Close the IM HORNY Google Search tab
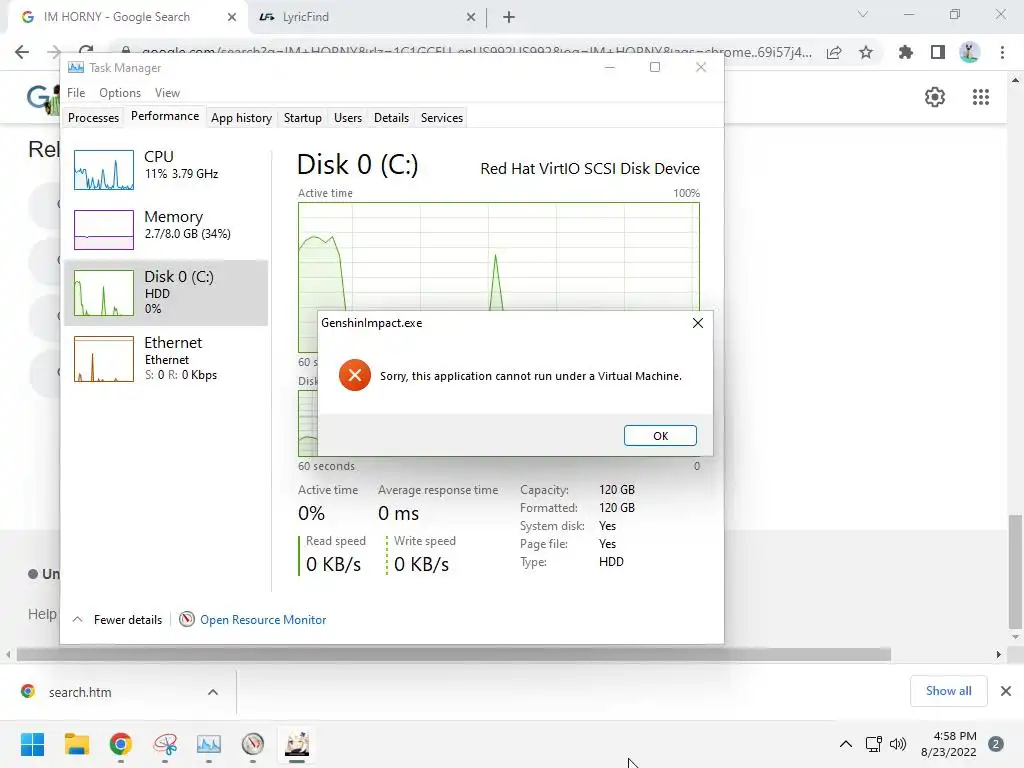The width and height of the screenshot is (1024, 768). tap(232, 17)
